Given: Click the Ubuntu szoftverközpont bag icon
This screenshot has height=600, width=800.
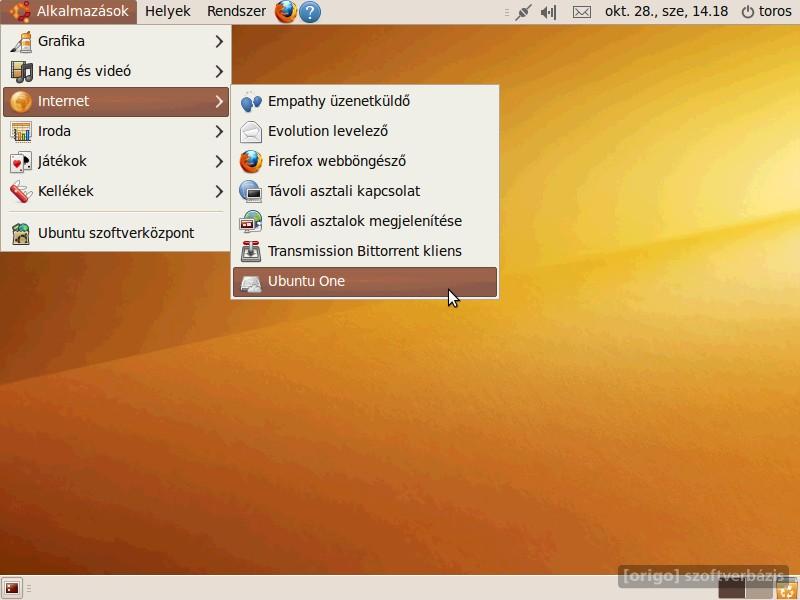Looking at the screenshot, I should [21, 234].
